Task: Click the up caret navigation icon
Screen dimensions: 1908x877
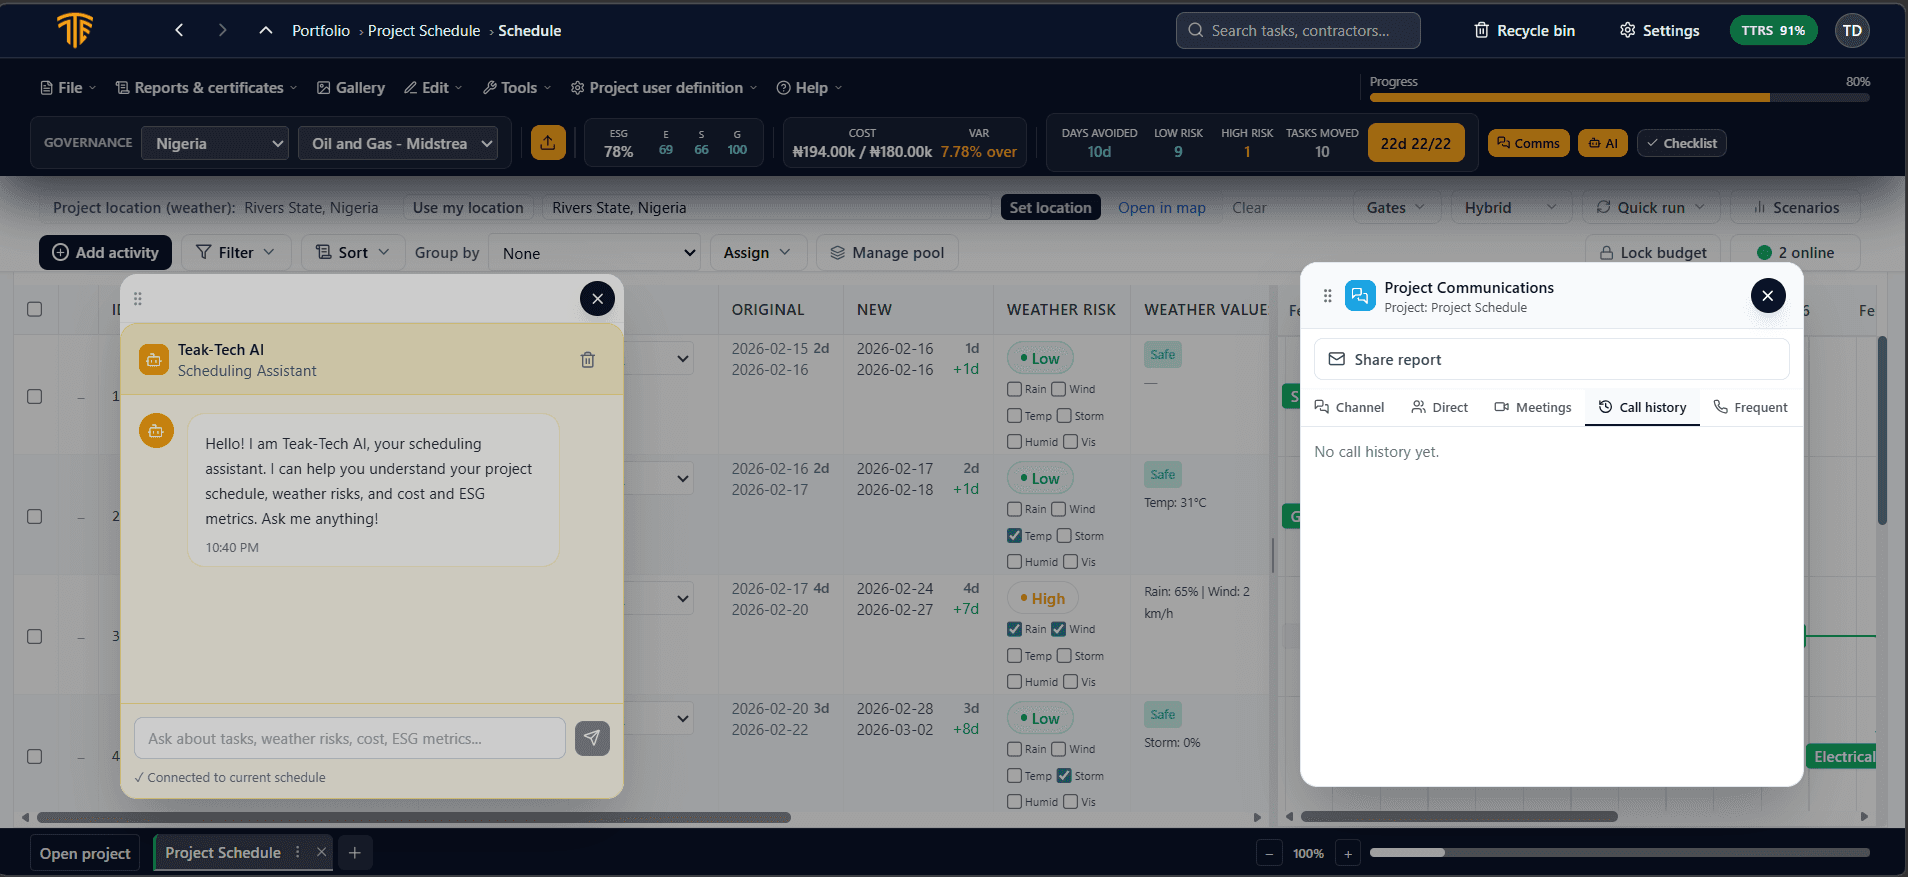Action: (x=265, y=30)
